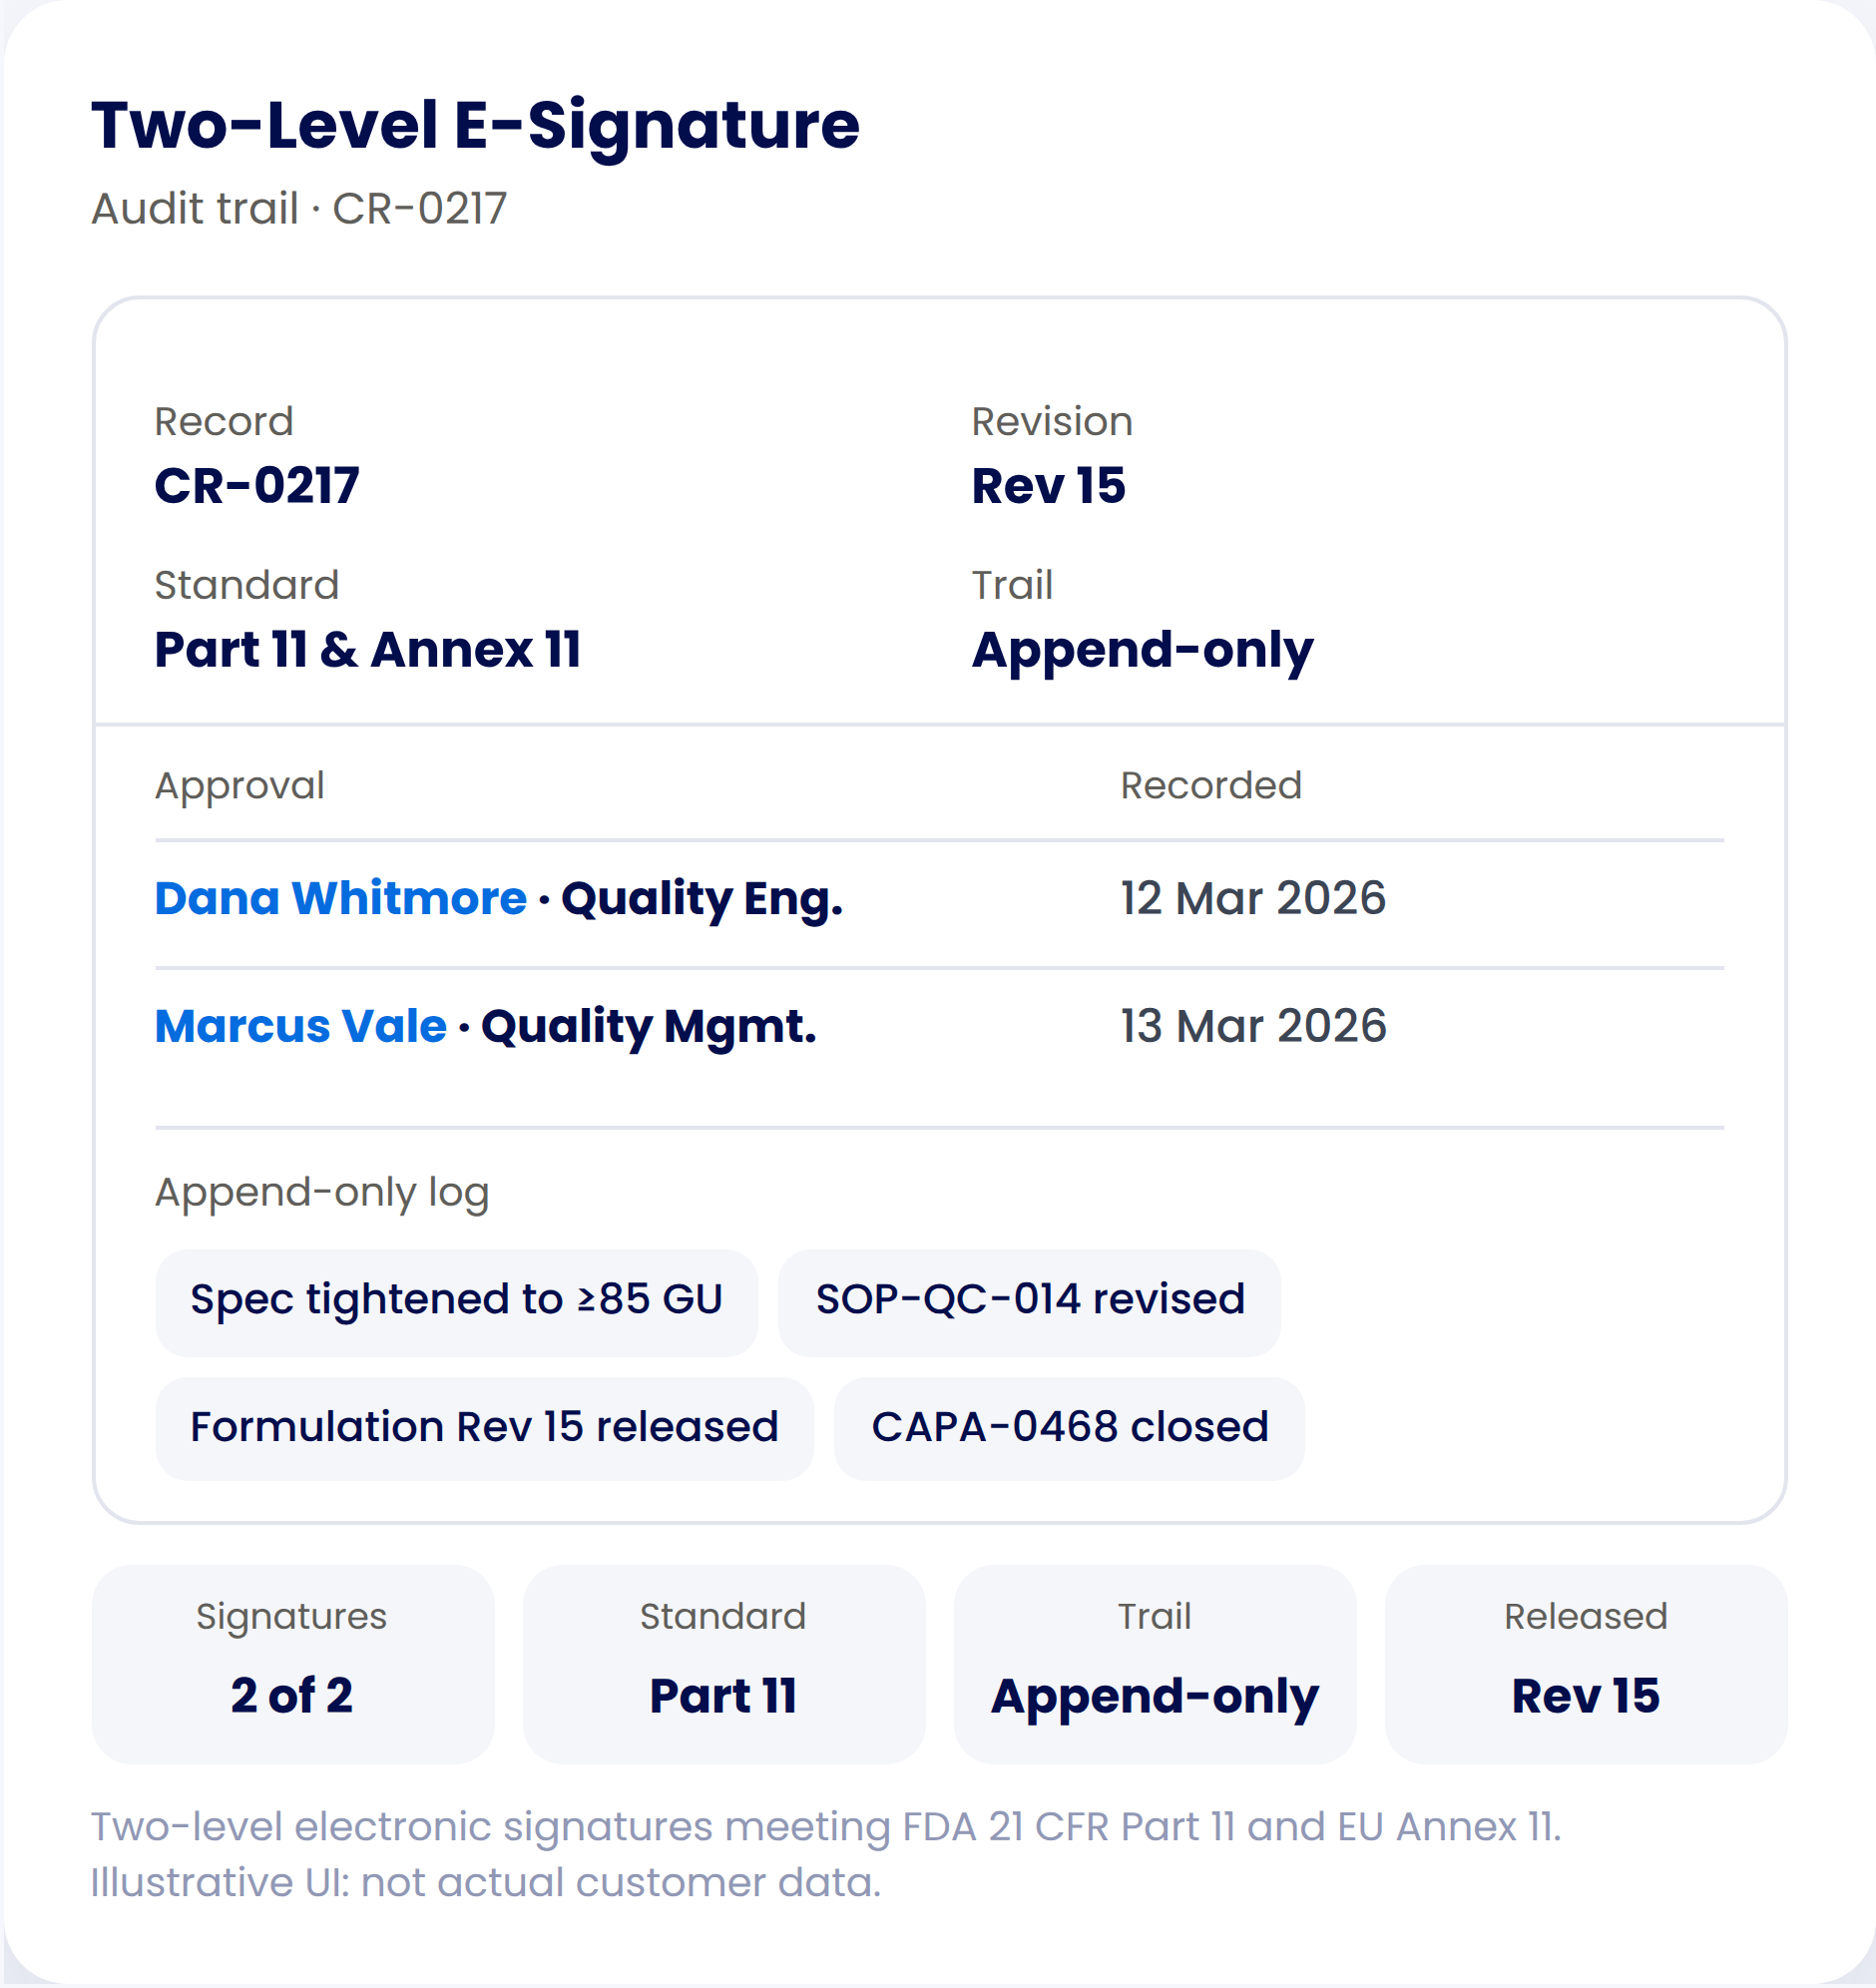Click the 'Part 11 & Annex 11' standard value
This screenshot has width=1876, height=1988.
[368, 650]
